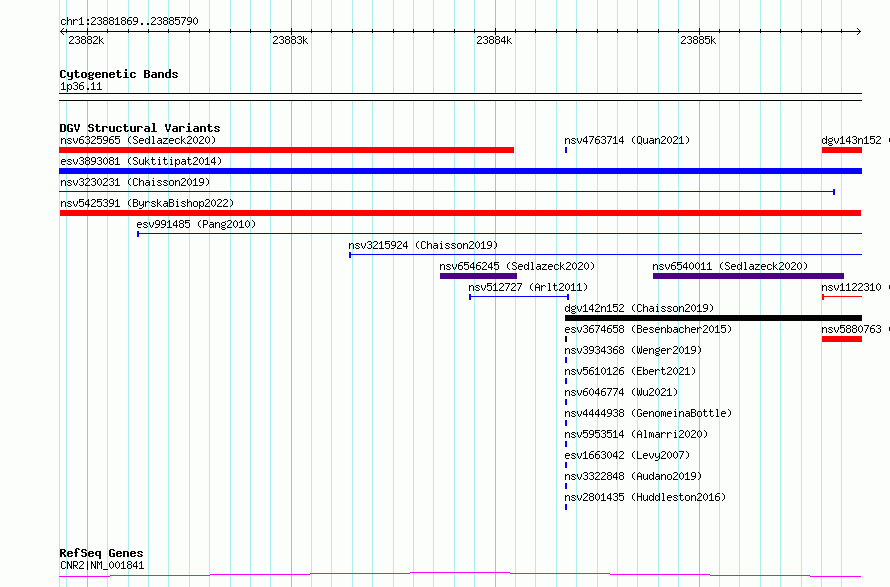Click the RefSeq Genes track heading
Viewport: 890px width, 587px height.
coord(101,553)
